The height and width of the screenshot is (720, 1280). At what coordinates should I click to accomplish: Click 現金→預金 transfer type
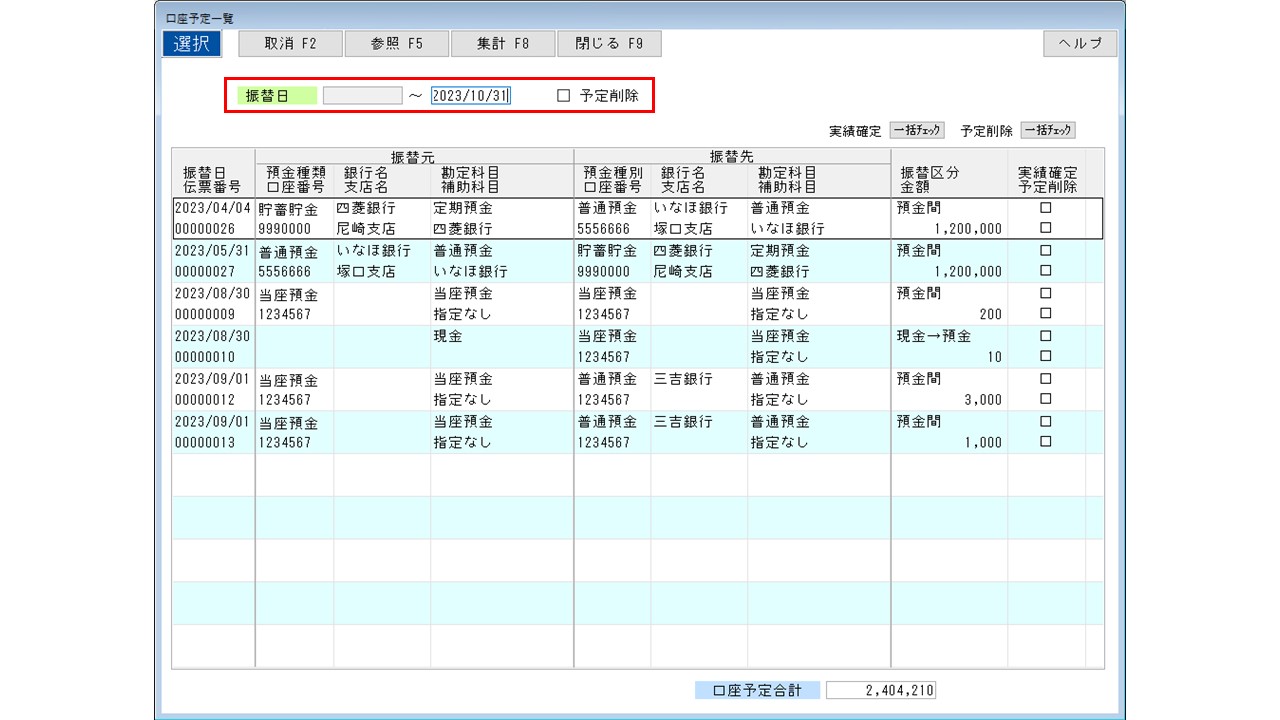point(934,337)
